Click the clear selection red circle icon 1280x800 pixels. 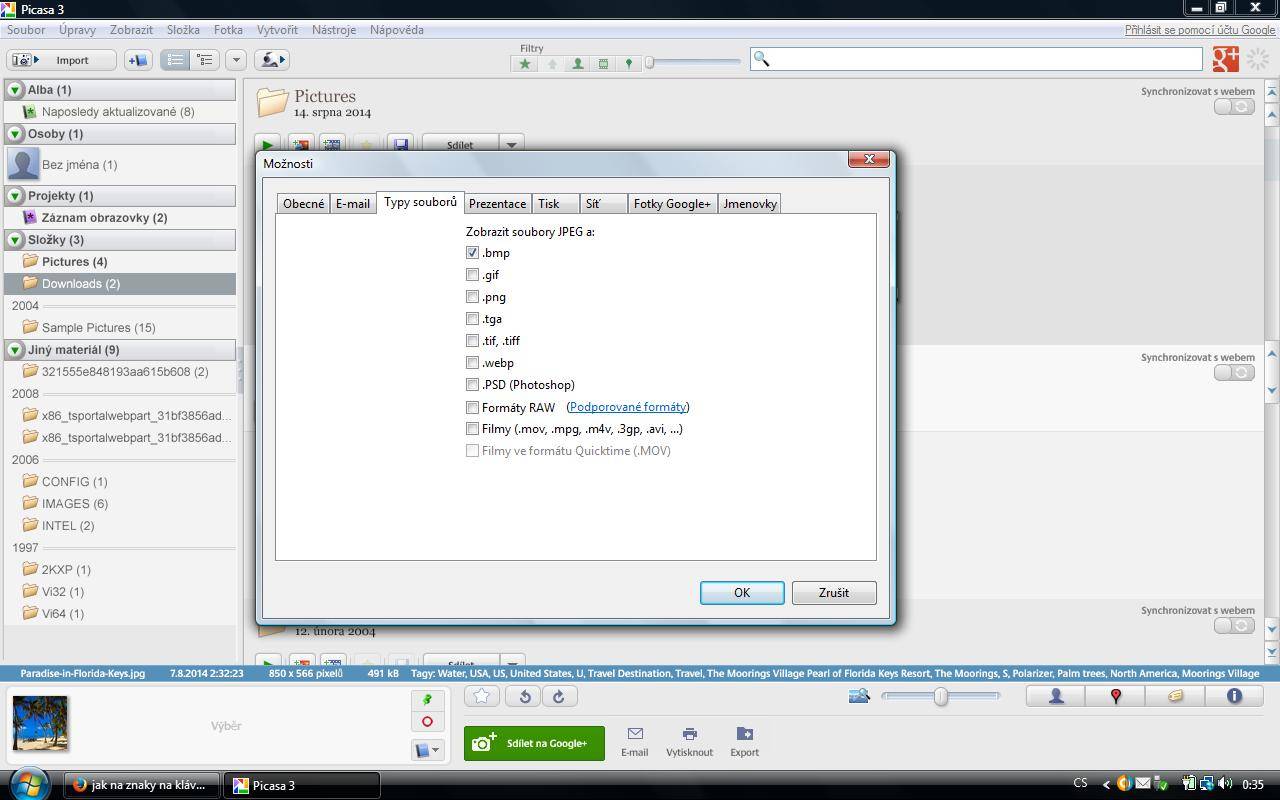427,722
